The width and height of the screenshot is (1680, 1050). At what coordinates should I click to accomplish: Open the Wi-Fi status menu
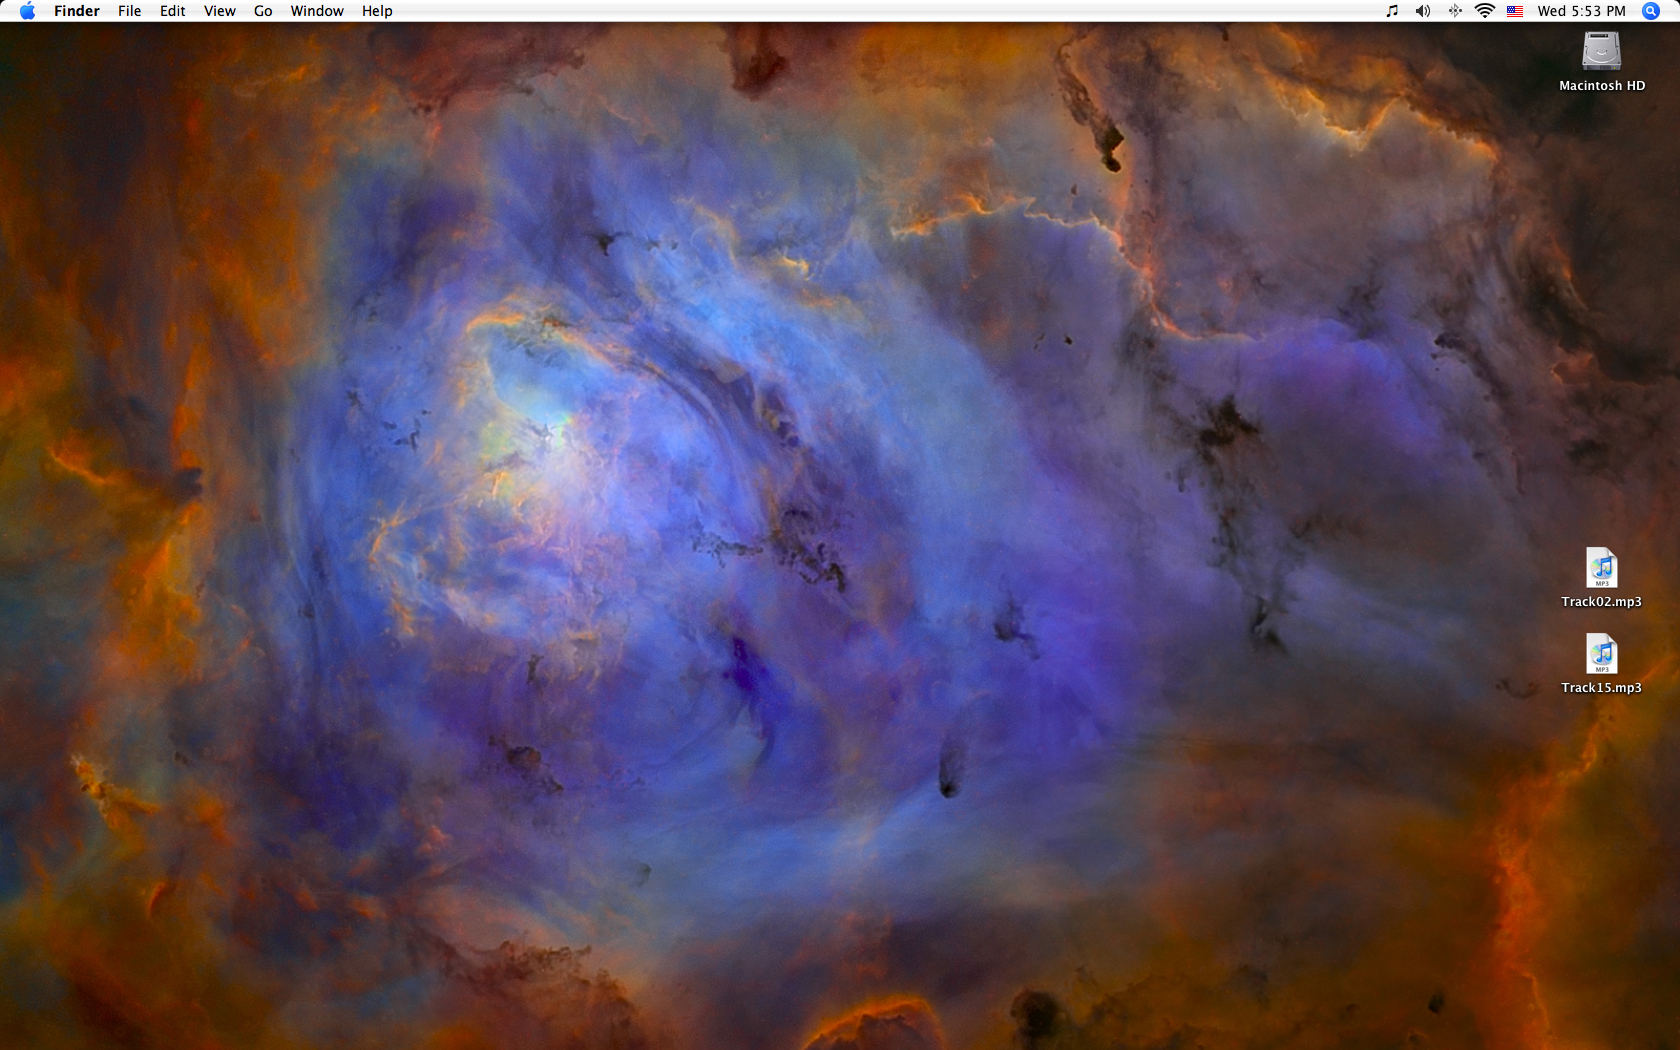coord(1485,11)
